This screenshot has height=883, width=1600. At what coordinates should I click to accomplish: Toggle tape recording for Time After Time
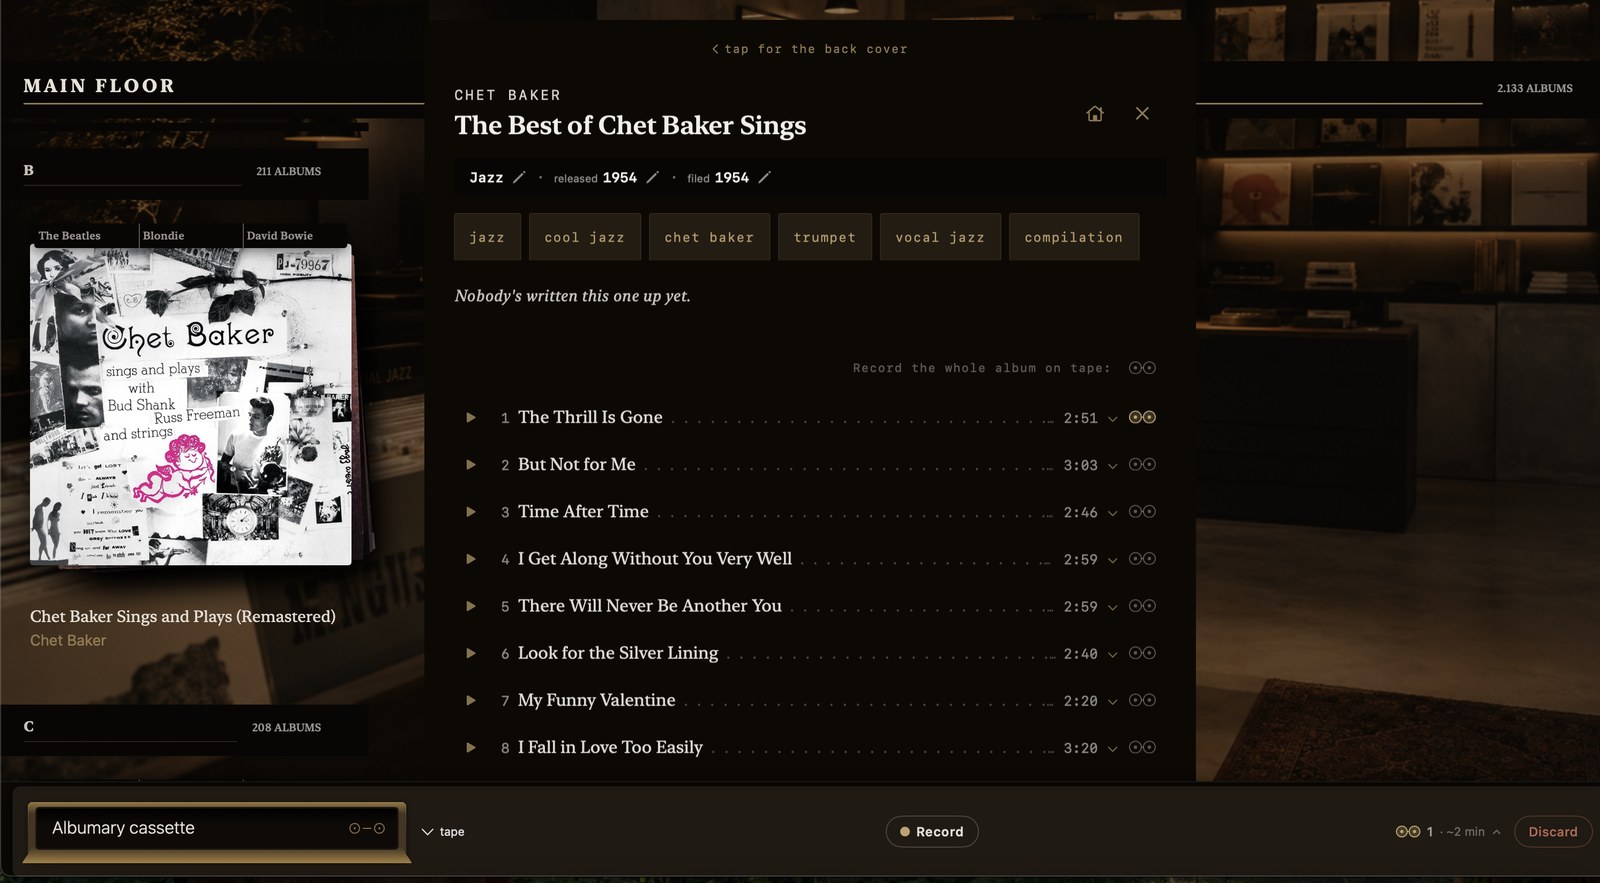coord(1142,511)
